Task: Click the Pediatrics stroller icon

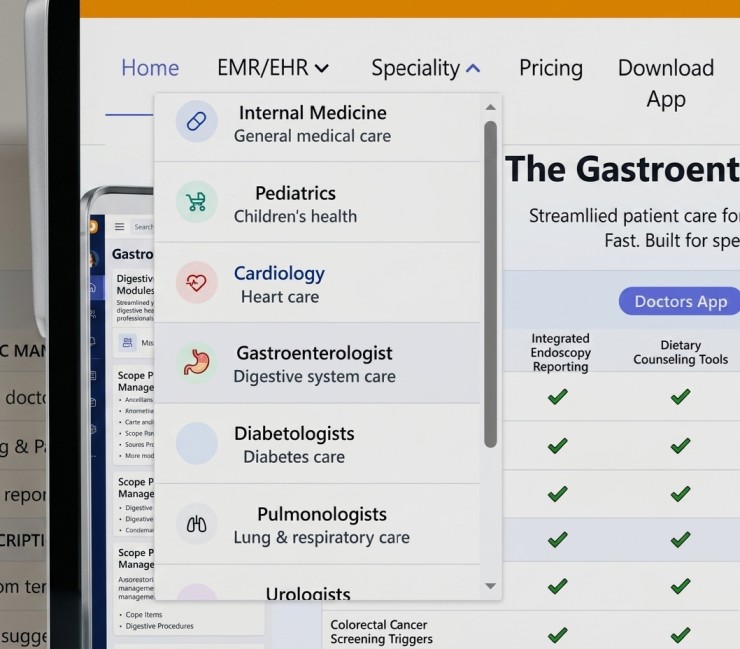Action: (196, 202)
